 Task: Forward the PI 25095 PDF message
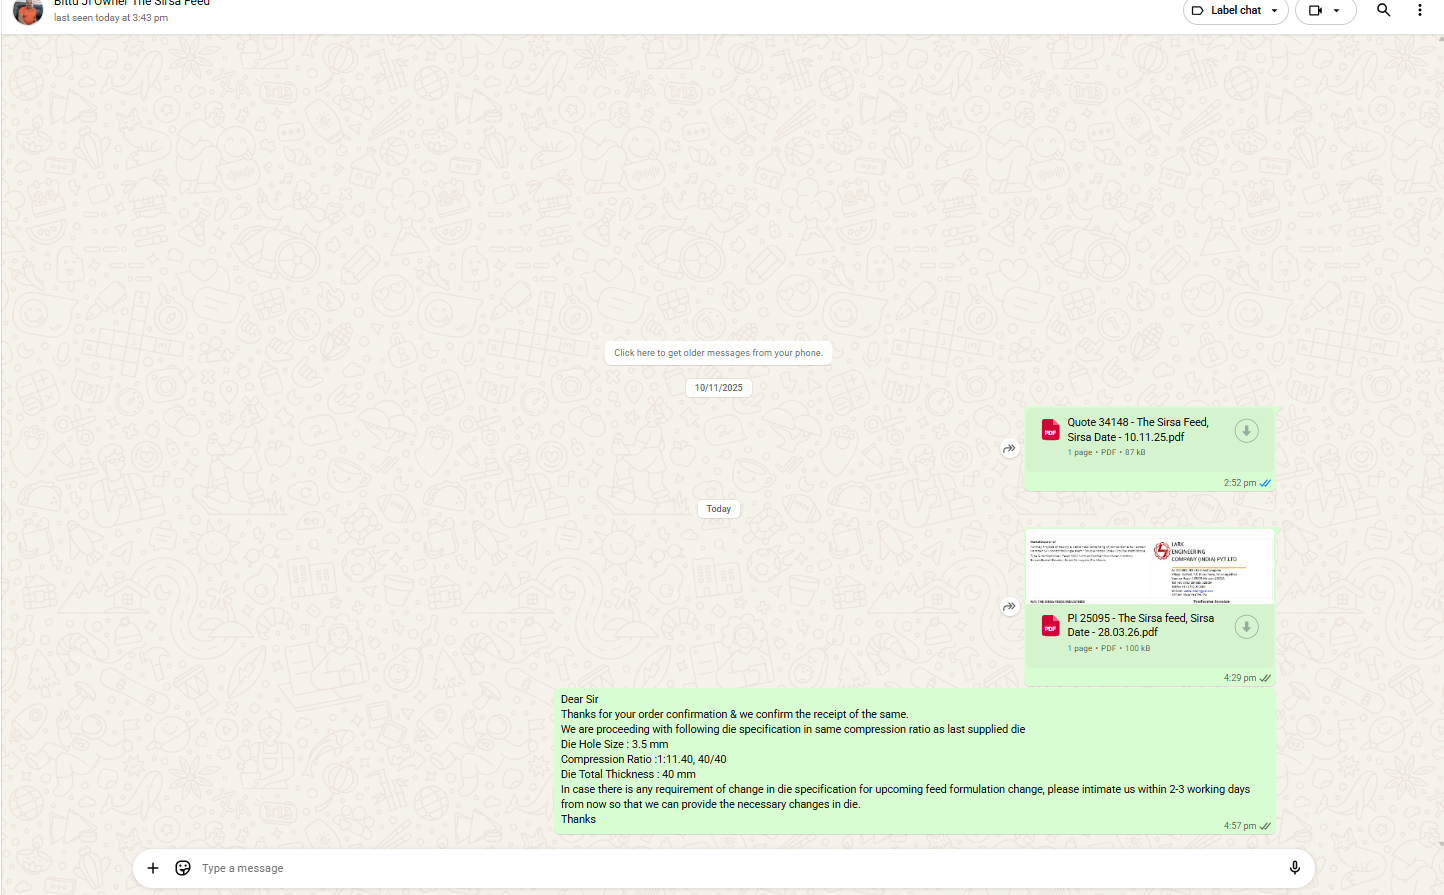[1009, 606]
